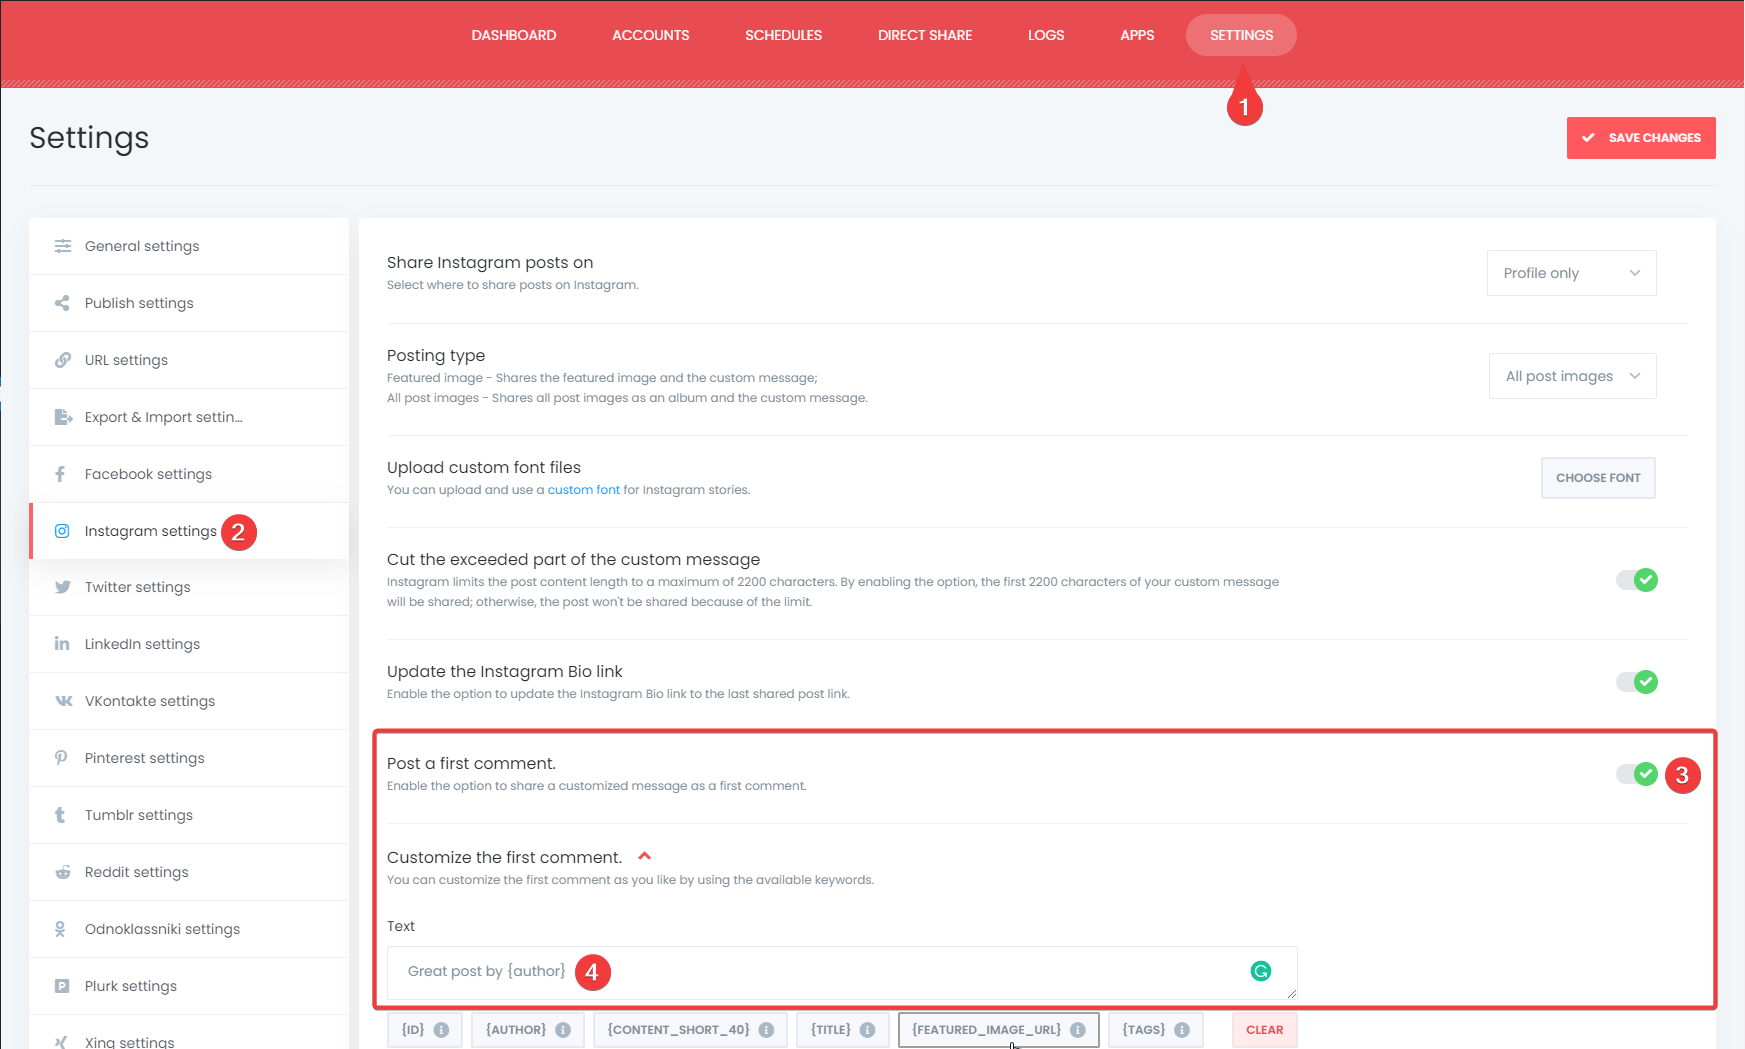This screenshot has width=1745, height=1049.
Task: Click the VKontakte icon in sidebar
Action: tap(63, 701)
